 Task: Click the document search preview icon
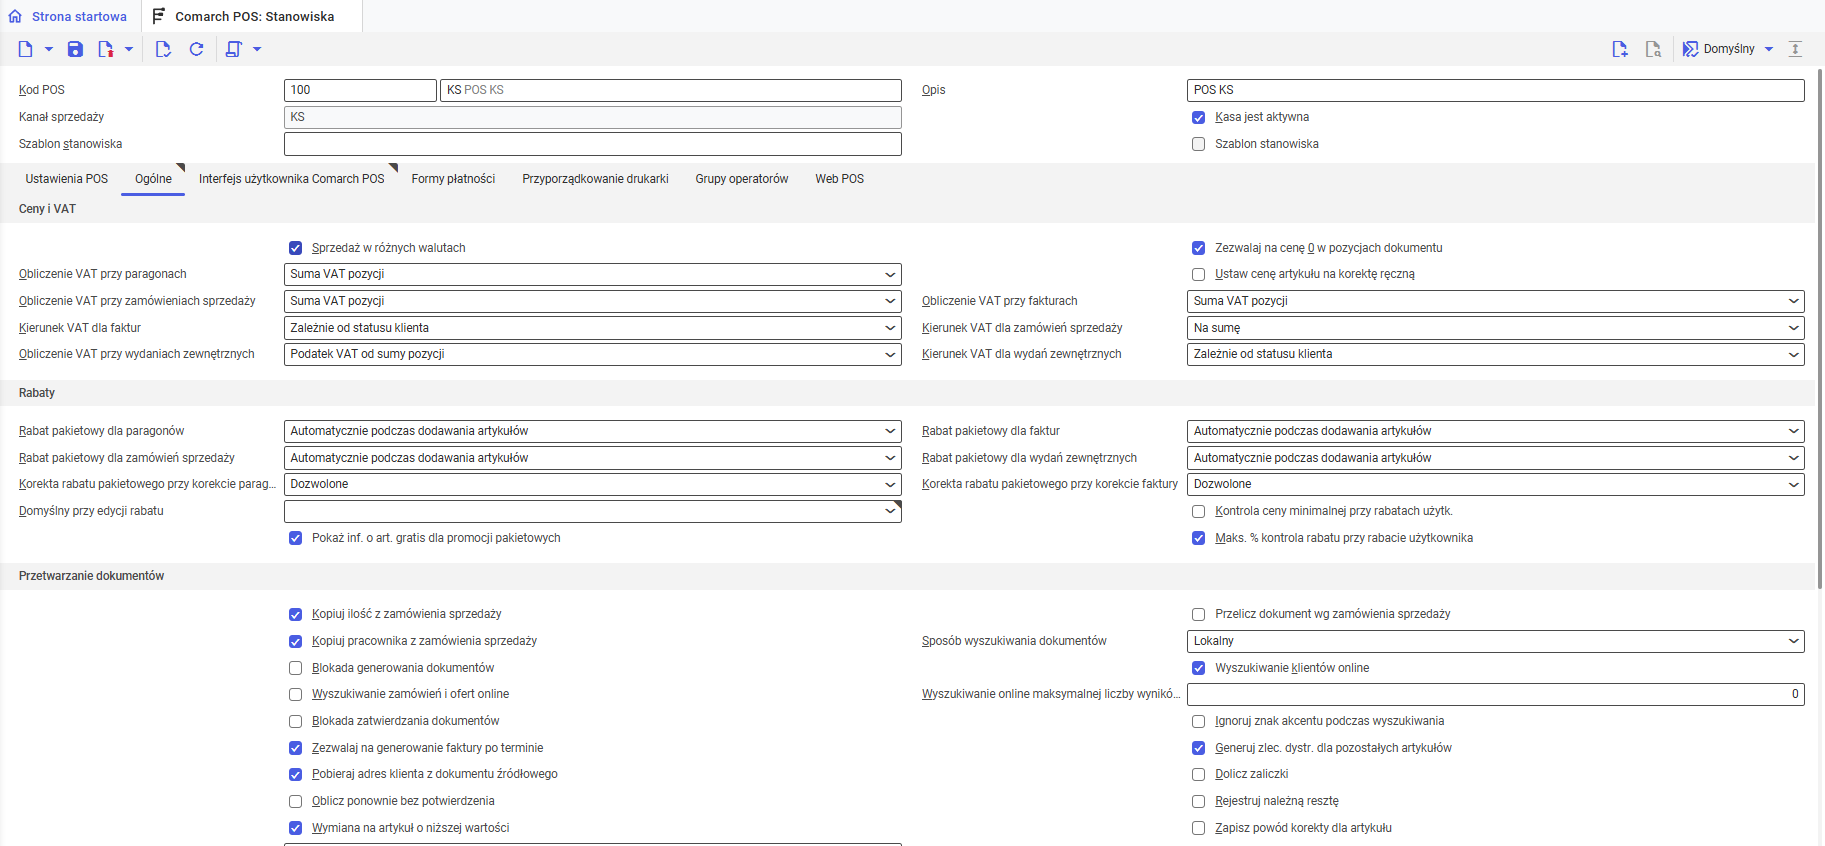tap(1653, 49)
